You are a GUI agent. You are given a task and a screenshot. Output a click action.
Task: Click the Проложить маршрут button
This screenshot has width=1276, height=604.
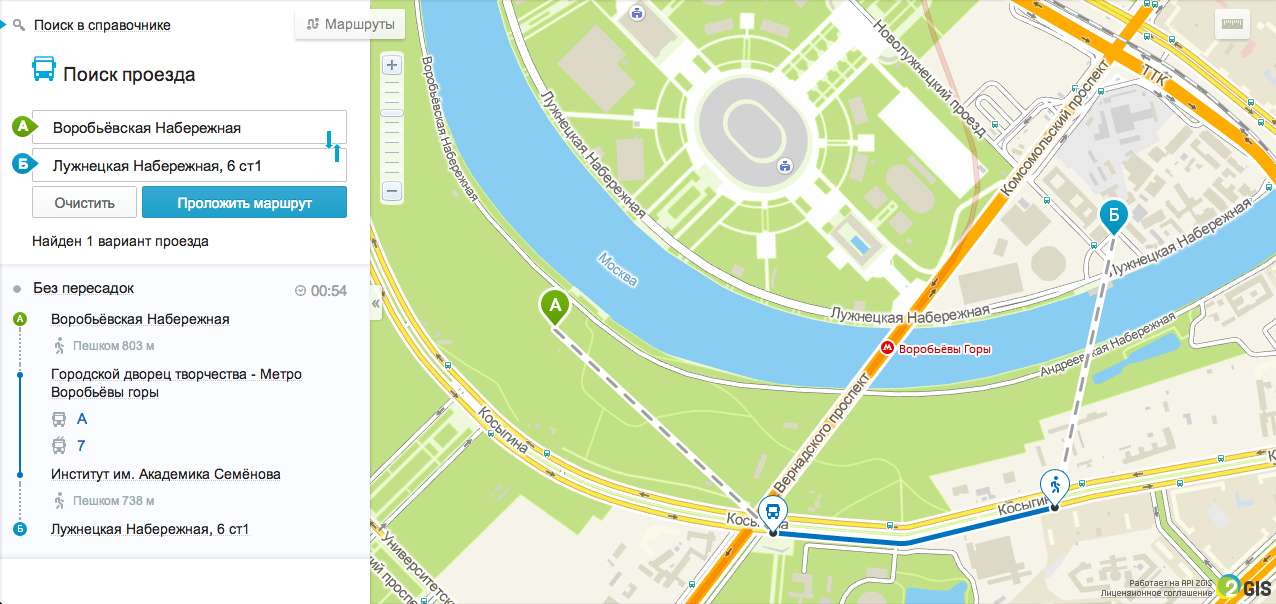pos(245,202)
